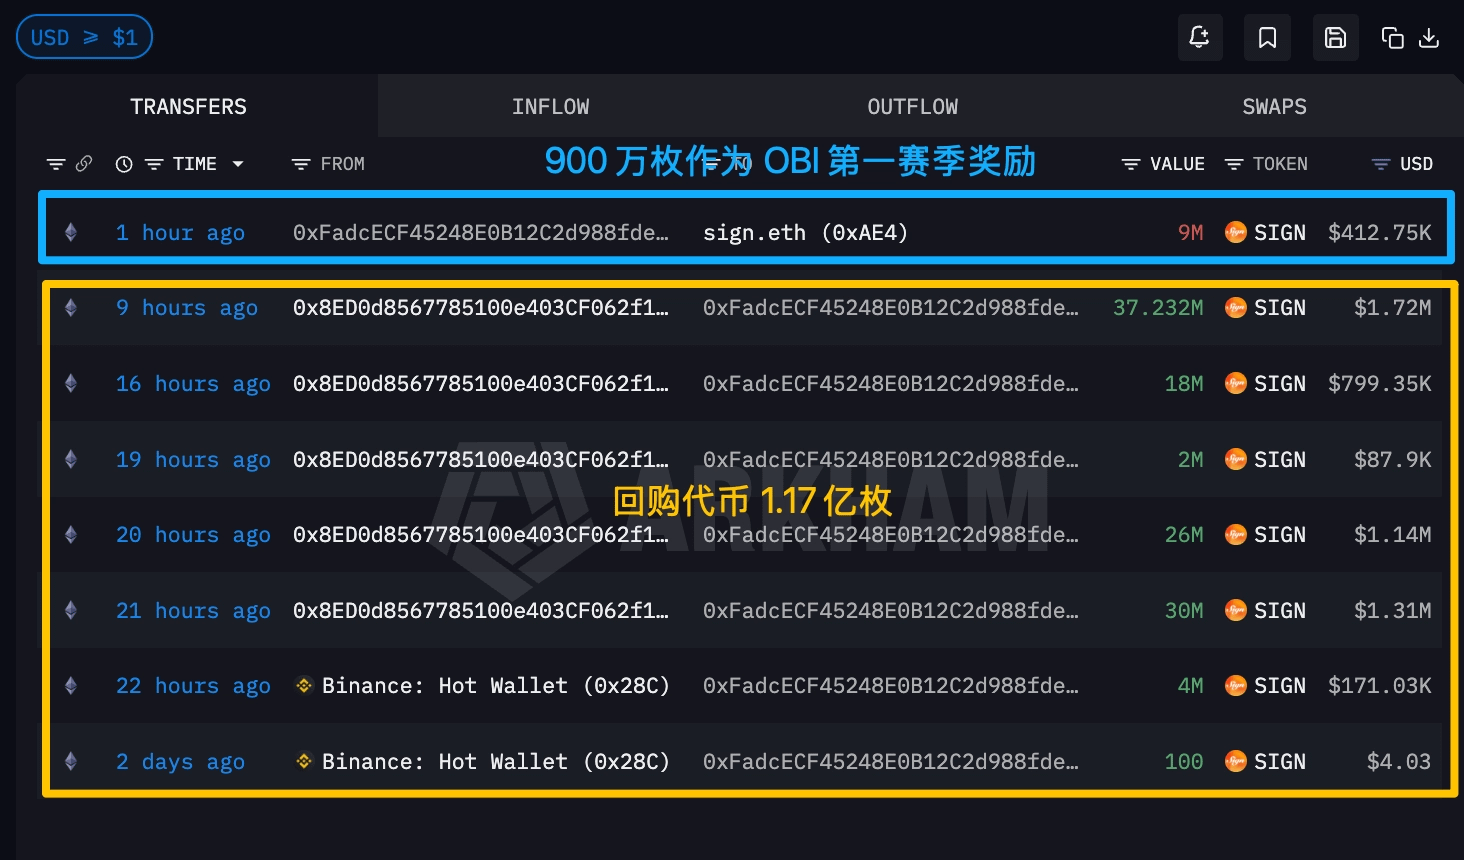
Task: Open the USD column filter icon
Action: (1381, 164)
